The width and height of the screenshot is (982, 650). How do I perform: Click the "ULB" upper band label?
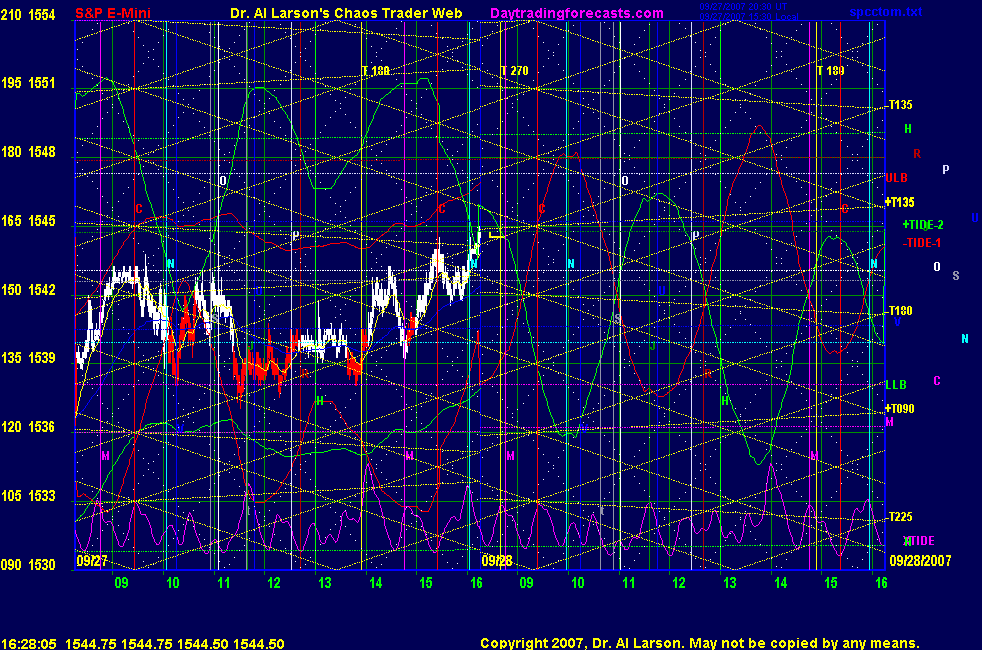(896, 178)
